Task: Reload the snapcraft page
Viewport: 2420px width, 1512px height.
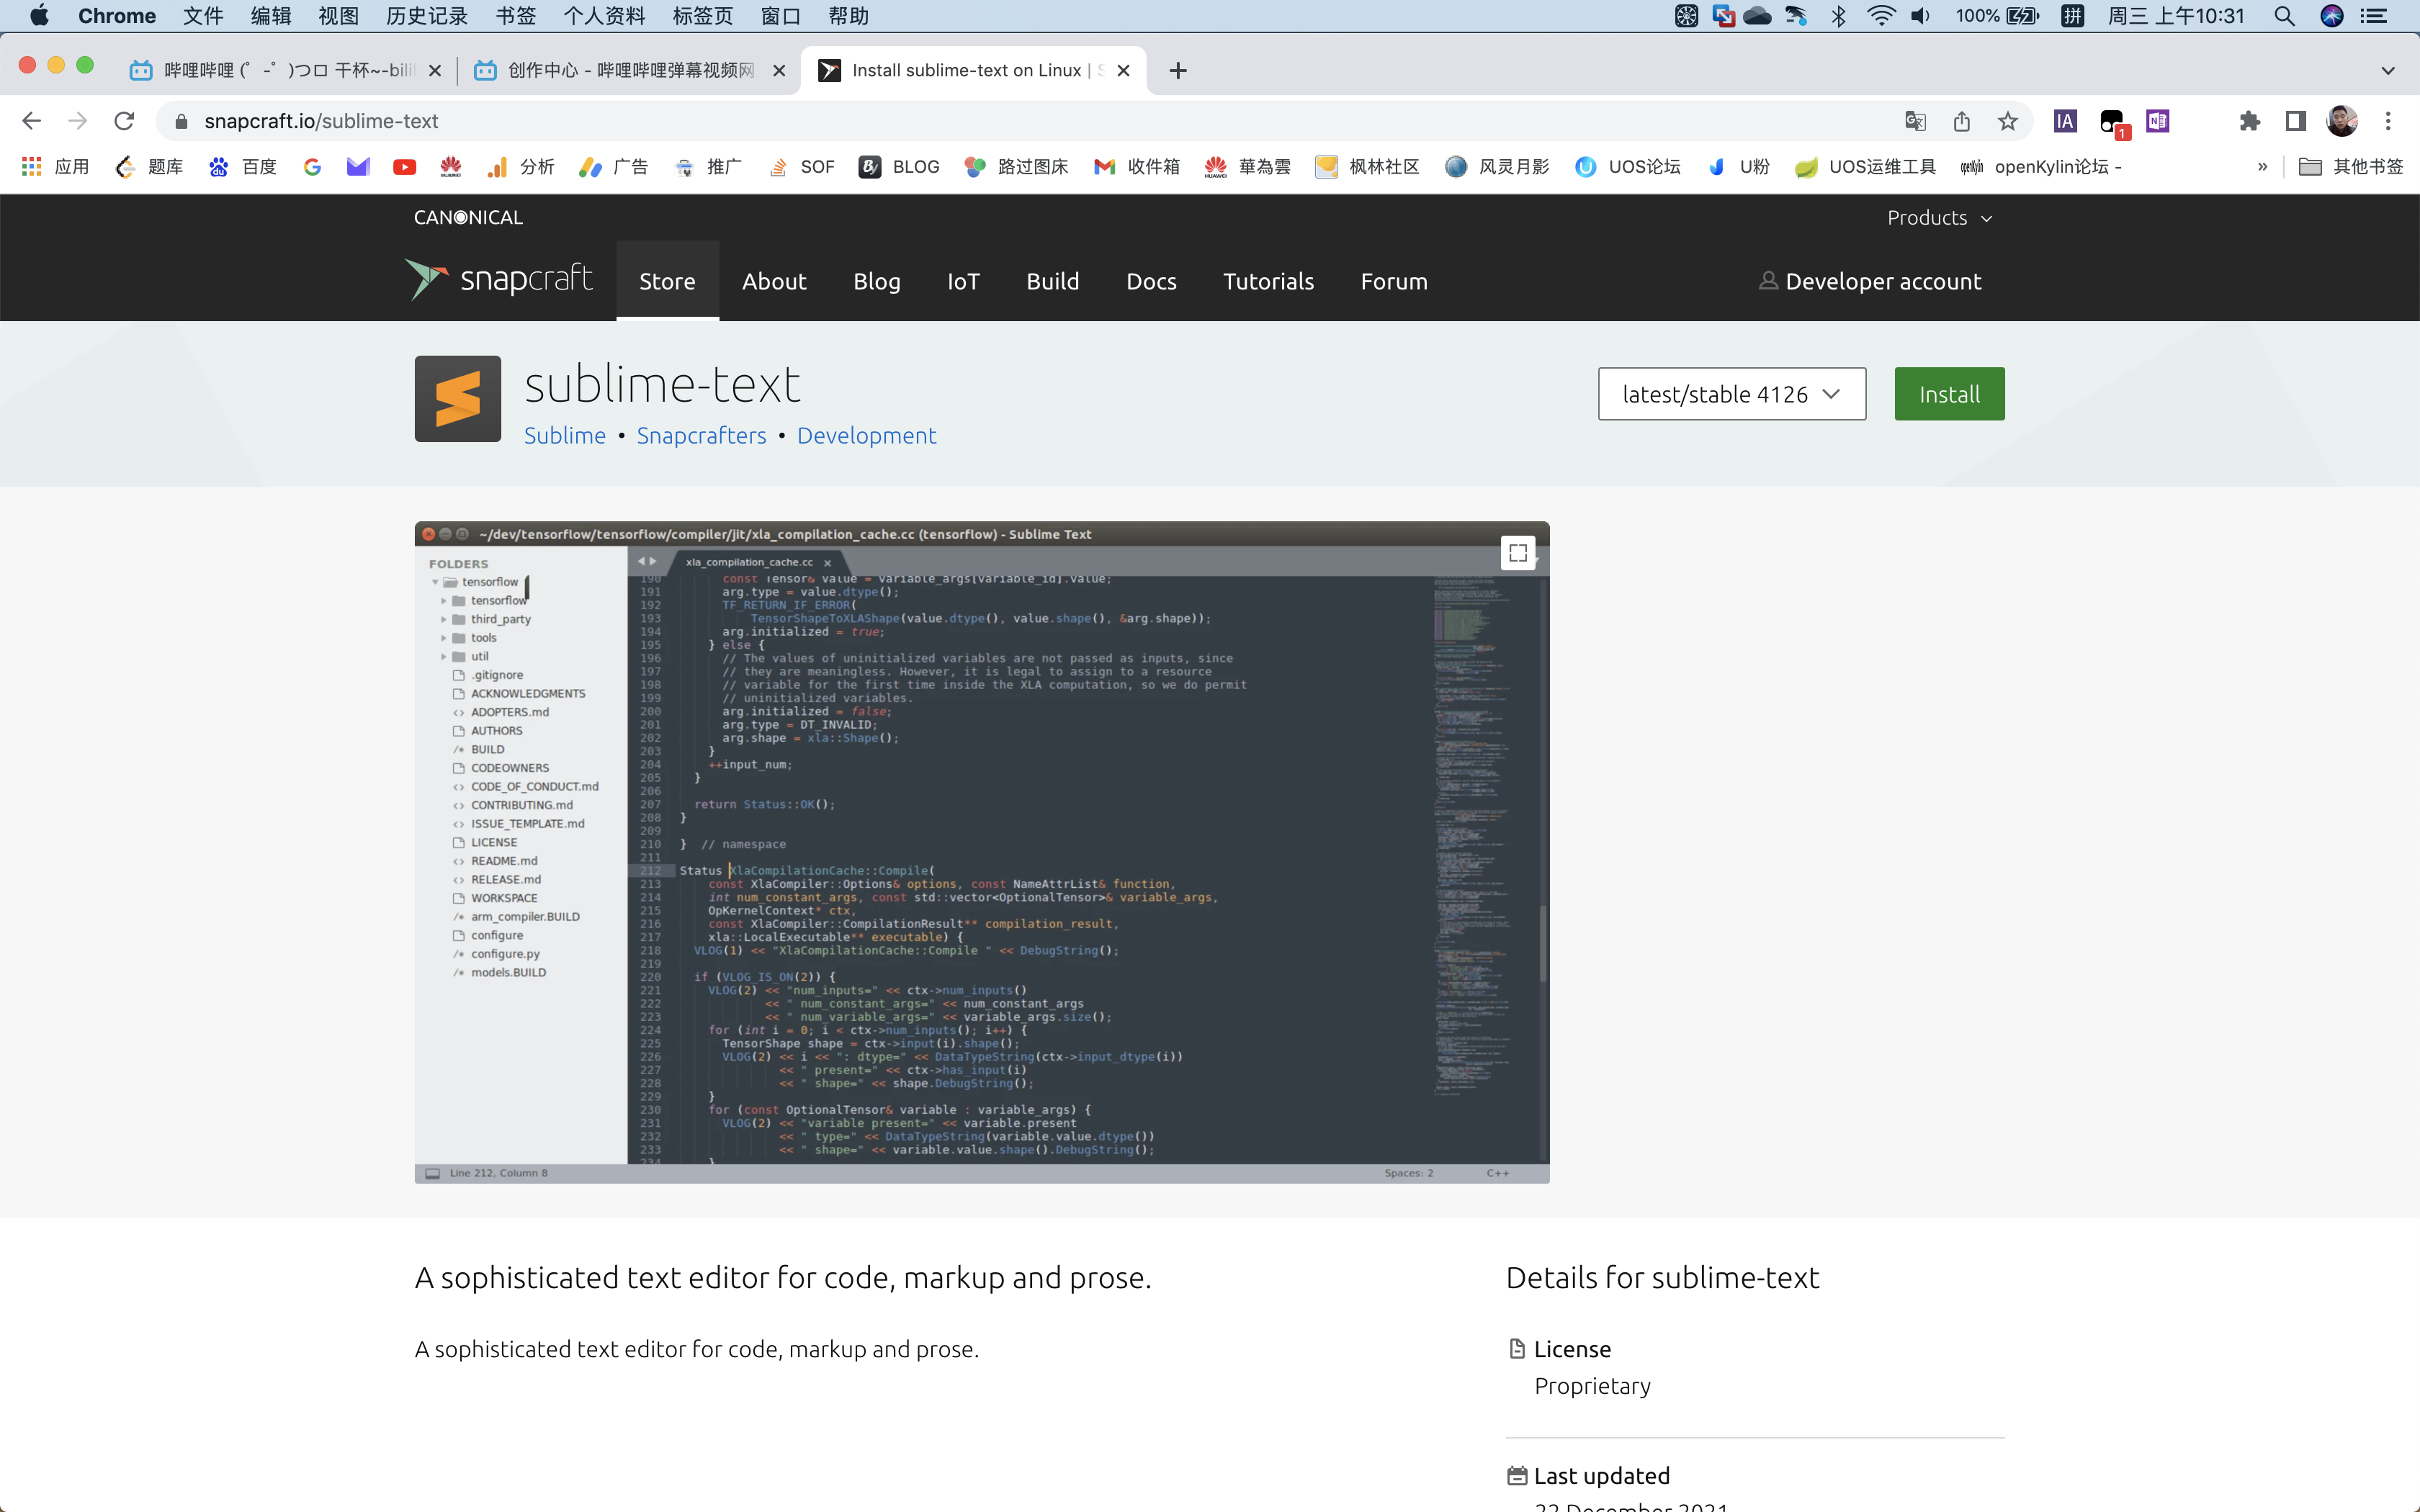Action: point(124,121)
